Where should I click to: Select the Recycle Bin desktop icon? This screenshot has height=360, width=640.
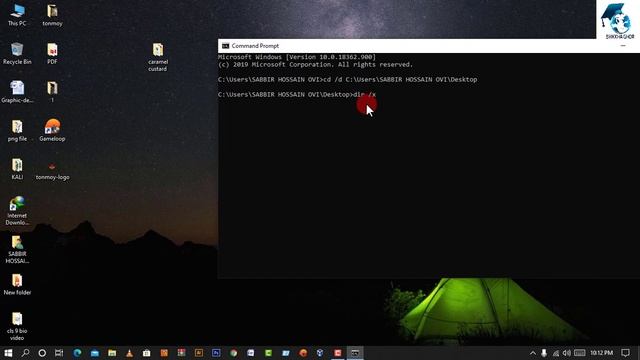[x=17, y=53]
